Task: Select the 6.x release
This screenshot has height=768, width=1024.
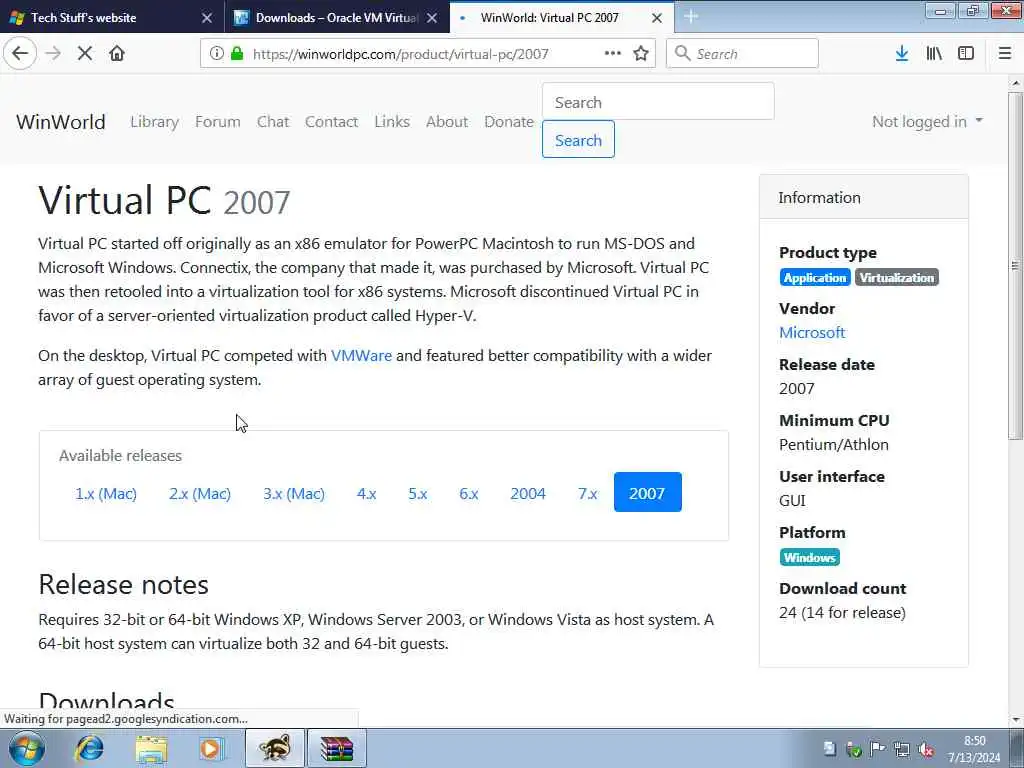Action: pyautogui.click(x=469, y=493)
